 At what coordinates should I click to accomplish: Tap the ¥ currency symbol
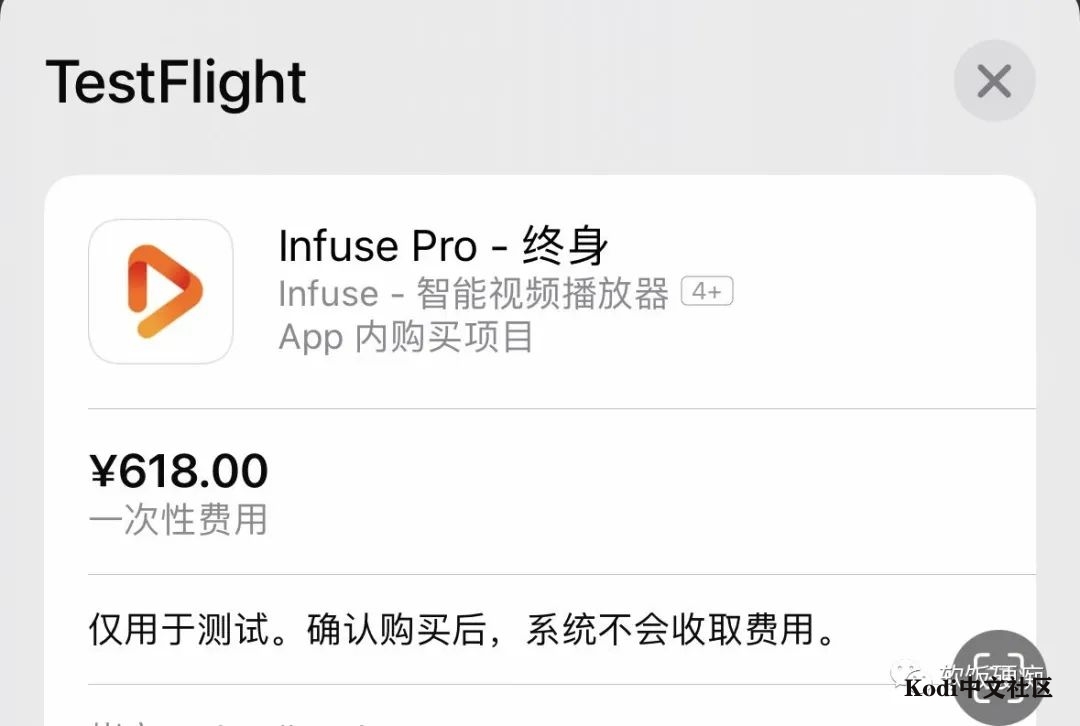pyautogui.click(x=104, y=471)
